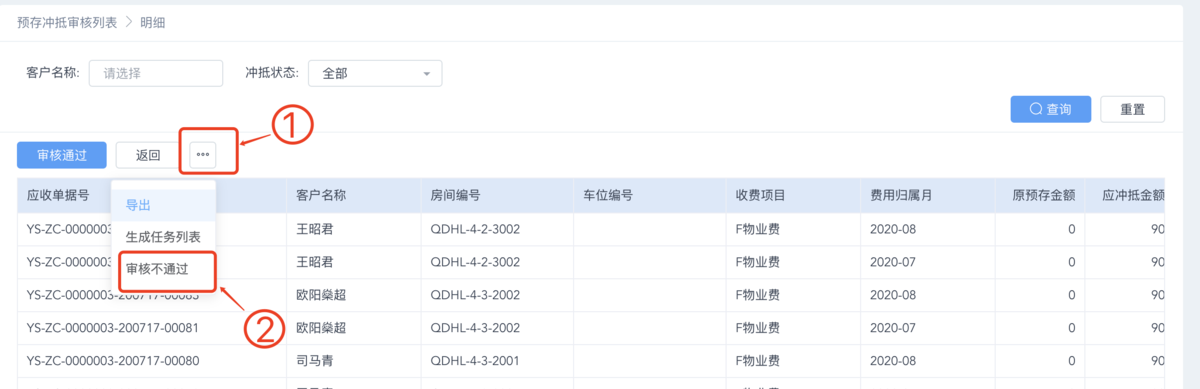Click the 重置 button
This screenshot has width=1200, height=389.
pyautogui.click(x=1132, y=109)
